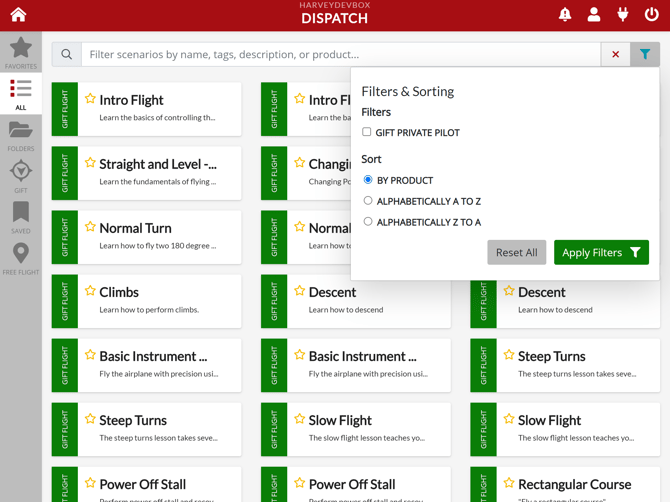Click the power button icon
This screenshot has width=670, height=502.
(651, 15)
